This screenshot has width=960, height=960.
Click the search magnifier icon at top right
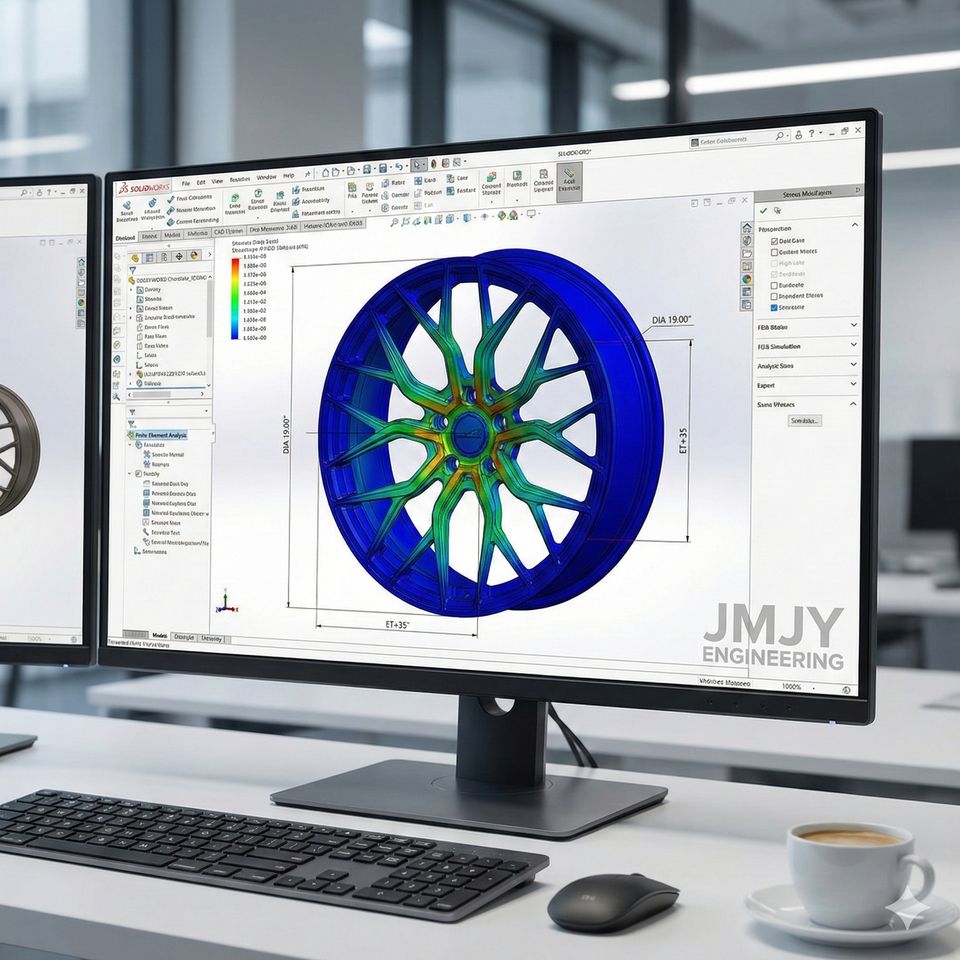coord(780,136)
